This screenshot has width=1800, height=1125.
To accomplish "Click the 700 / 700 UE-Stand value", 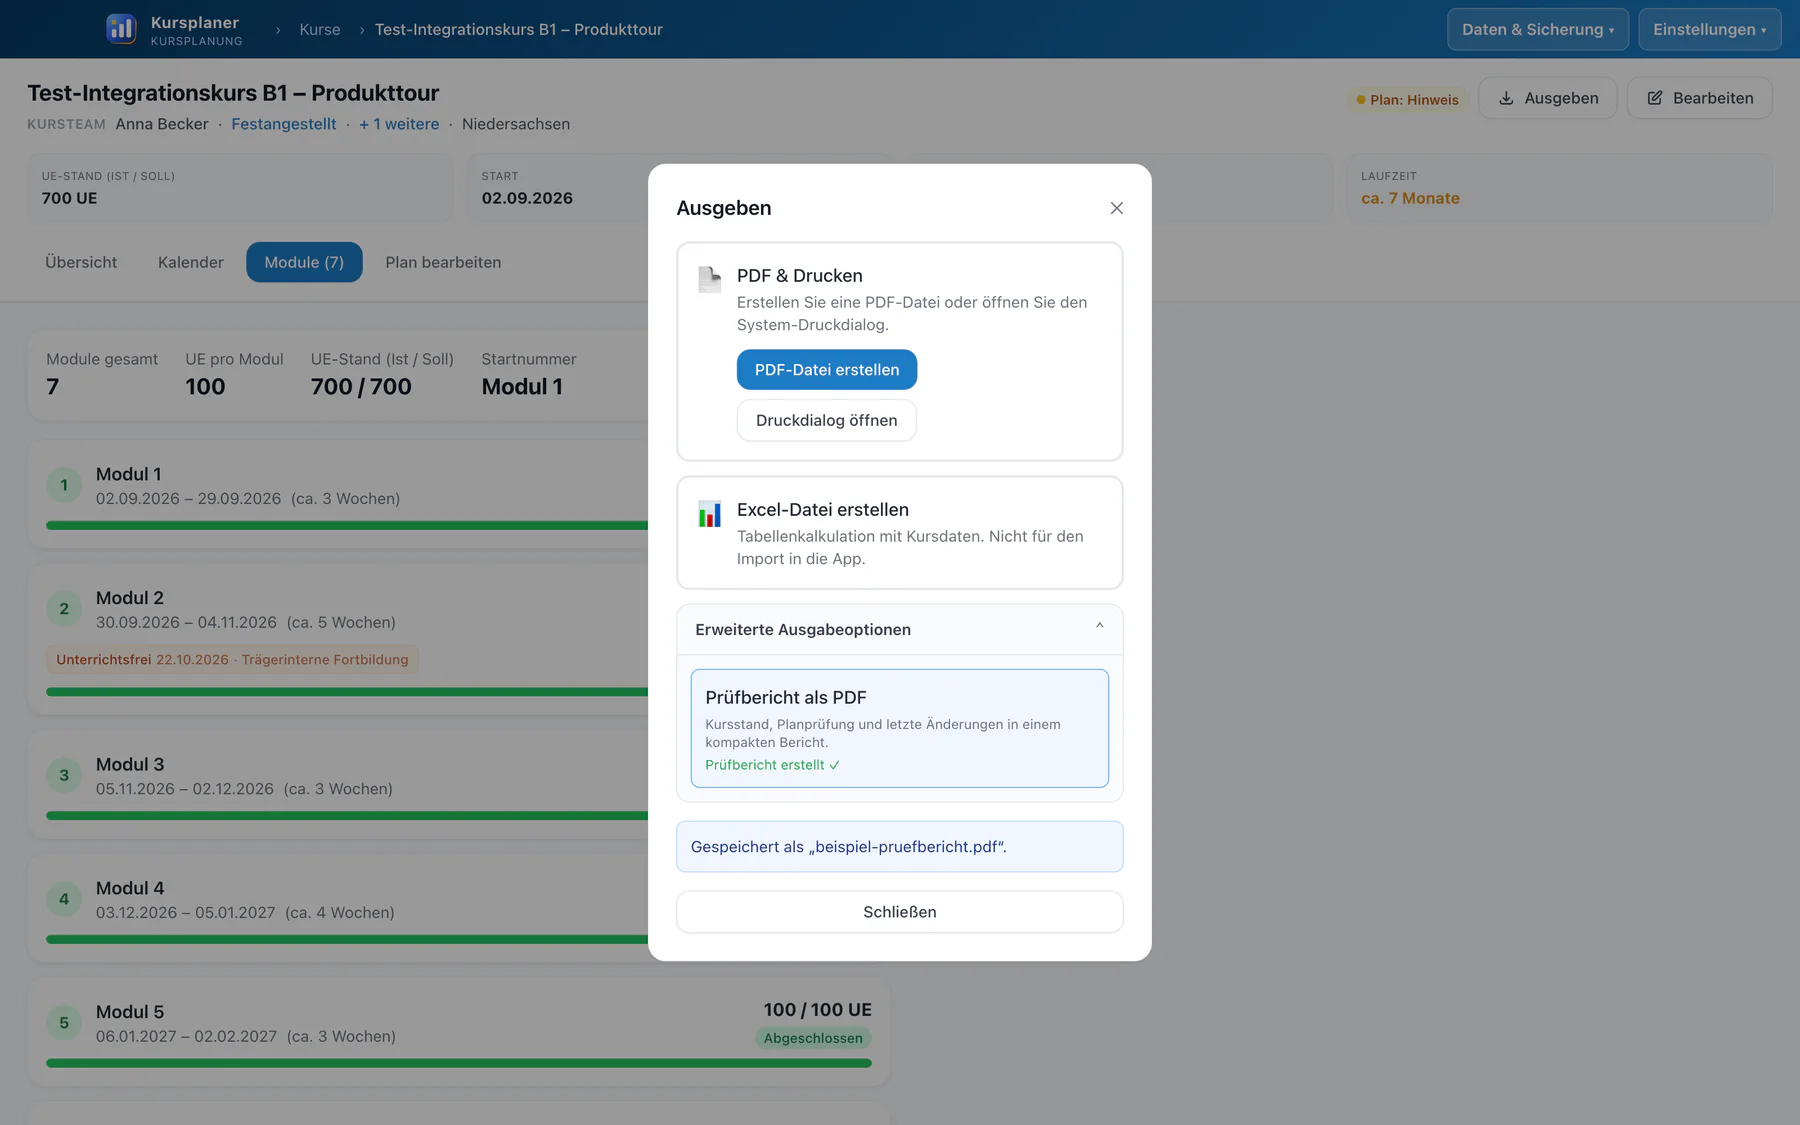I will (361, 387).
